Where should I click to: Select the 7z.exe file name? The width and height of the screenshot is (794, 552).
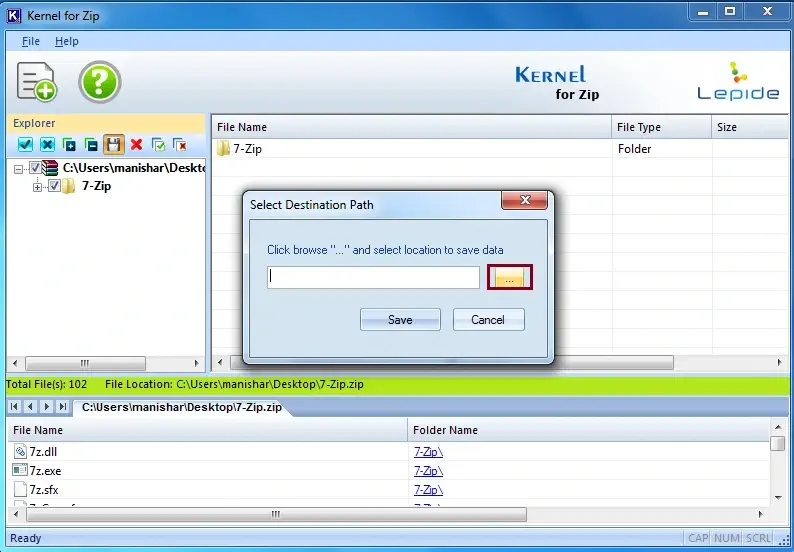45,470
